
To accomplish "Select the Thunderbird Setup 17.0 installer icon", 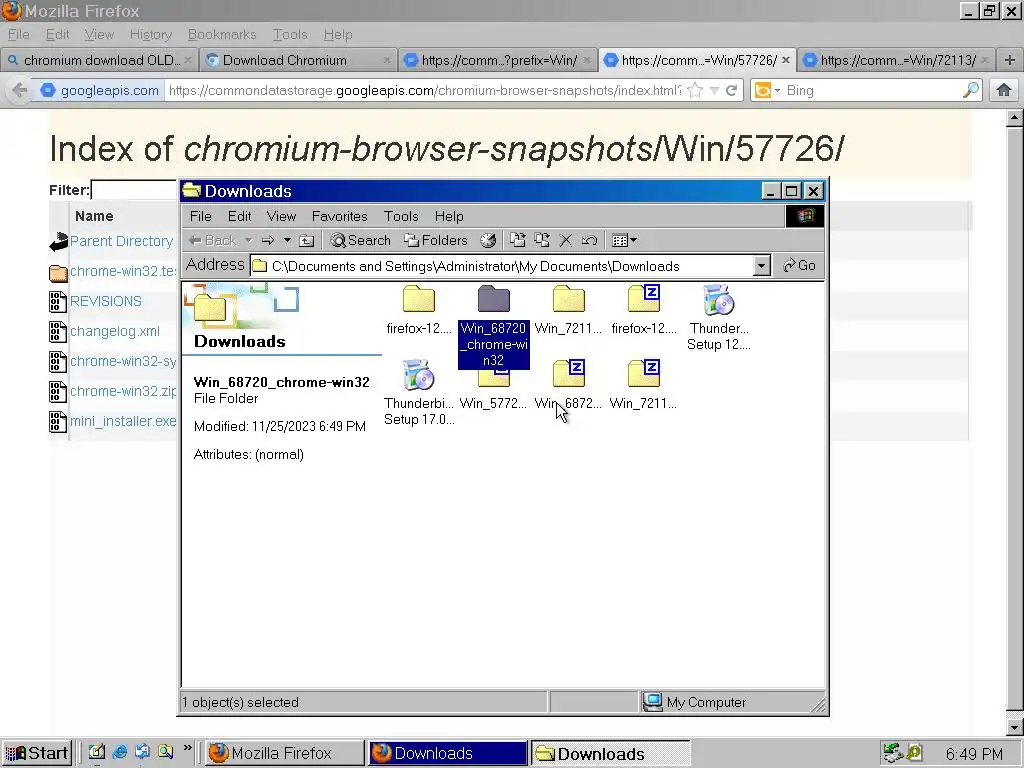I will [x=419, y=375].
